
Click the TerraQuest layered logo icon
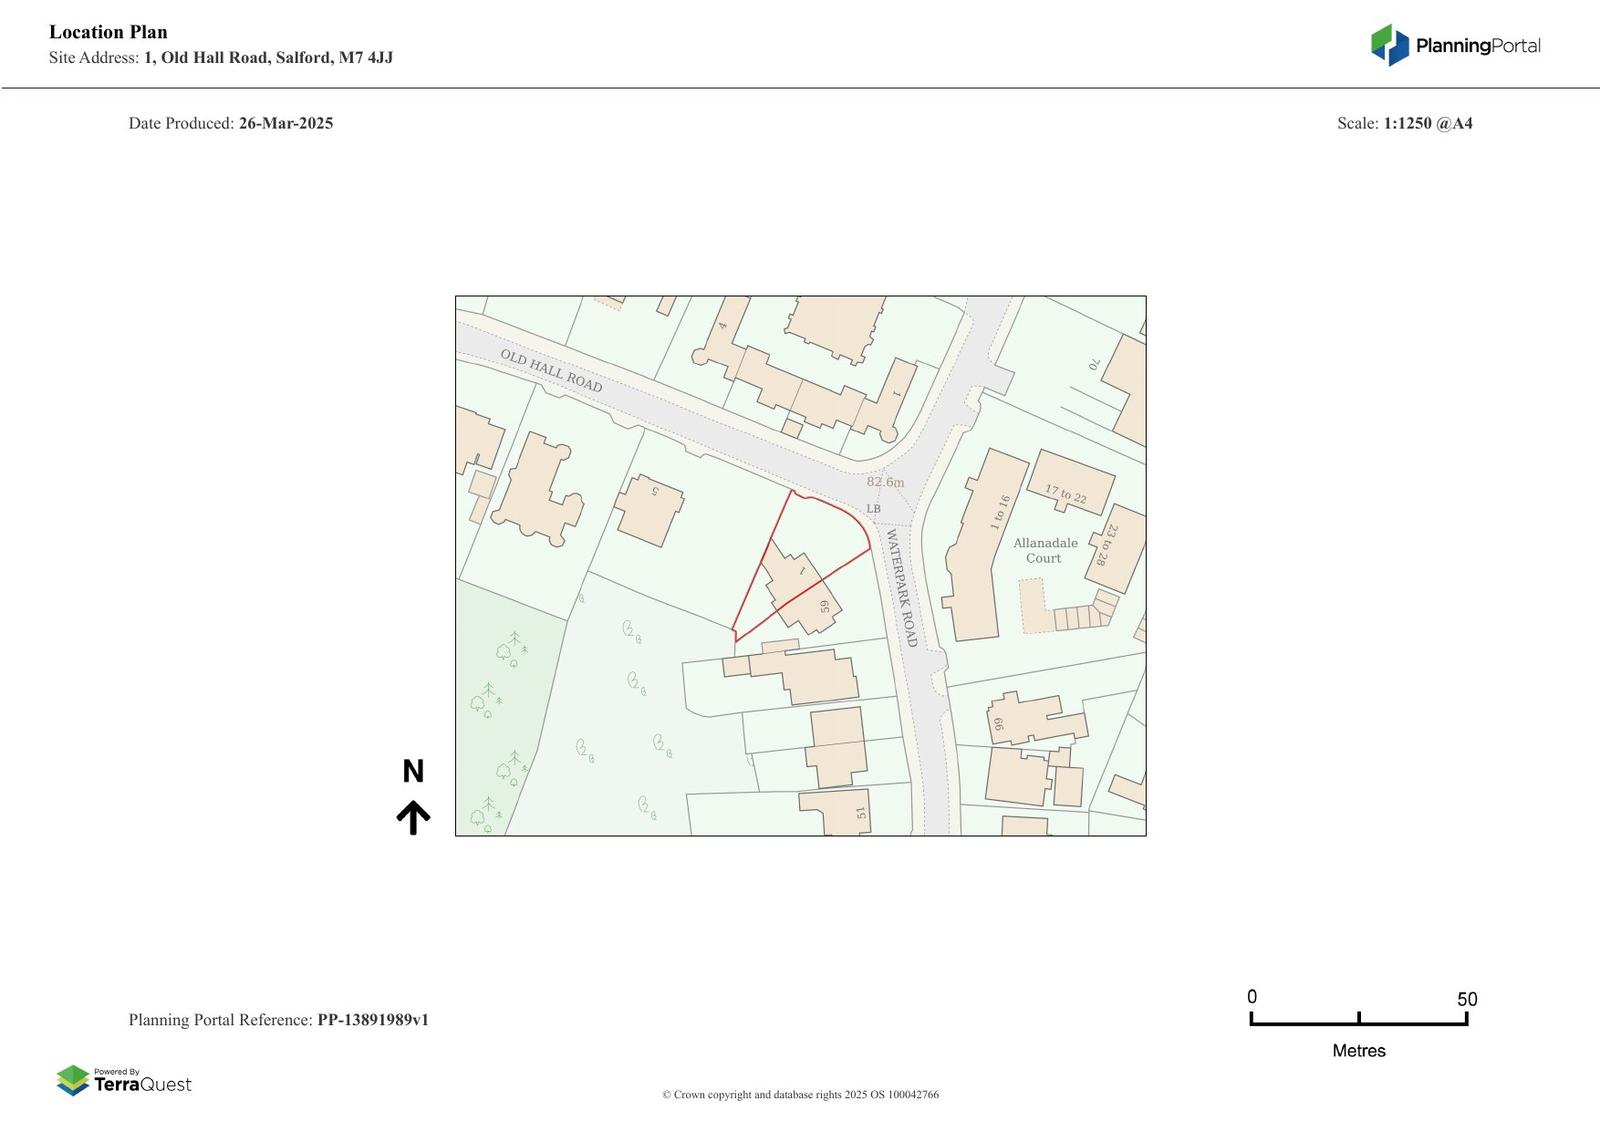[x=73, y=1080]
